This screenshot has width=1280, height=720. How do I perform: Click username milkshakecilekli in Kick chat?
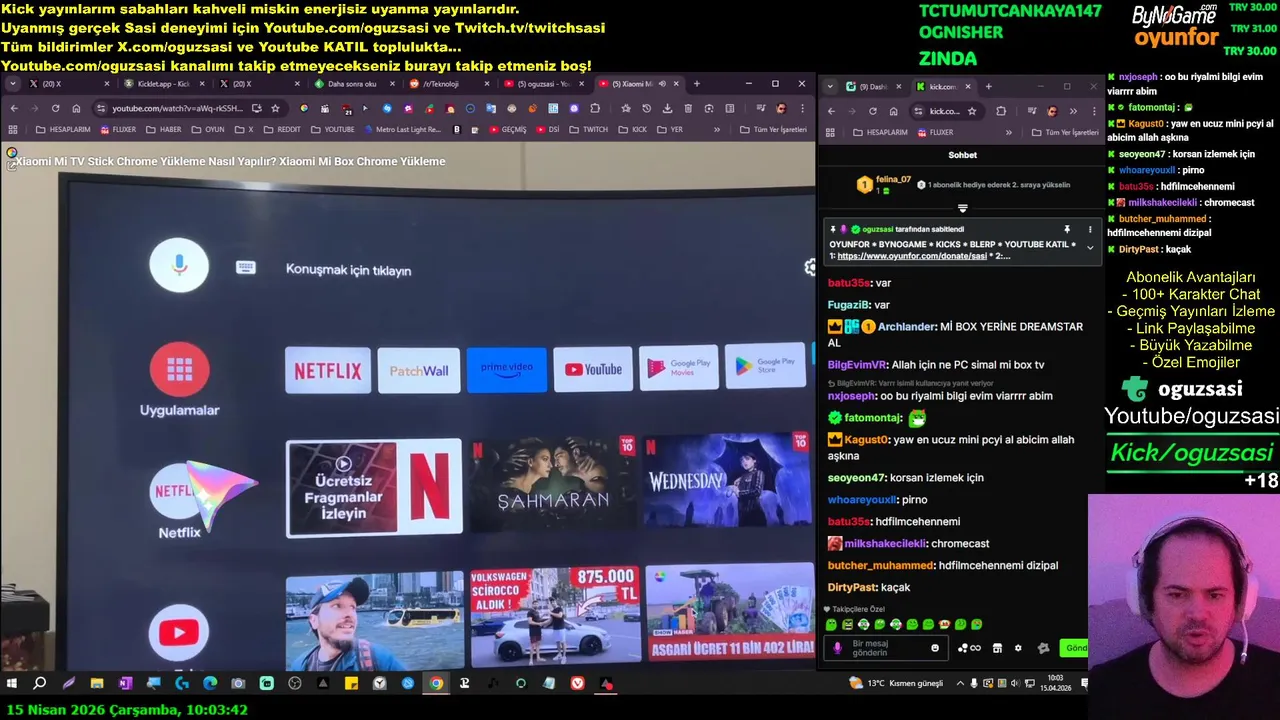pos(886,543)
